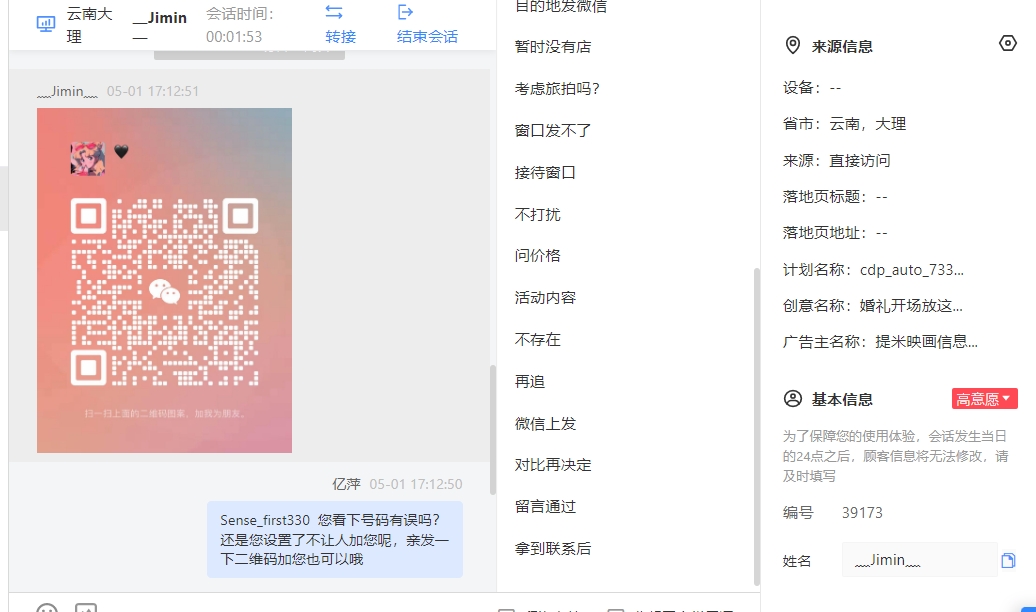Click the image upload icon below the chat
This screenshot has height=612, width=1036.
point(86,607)
